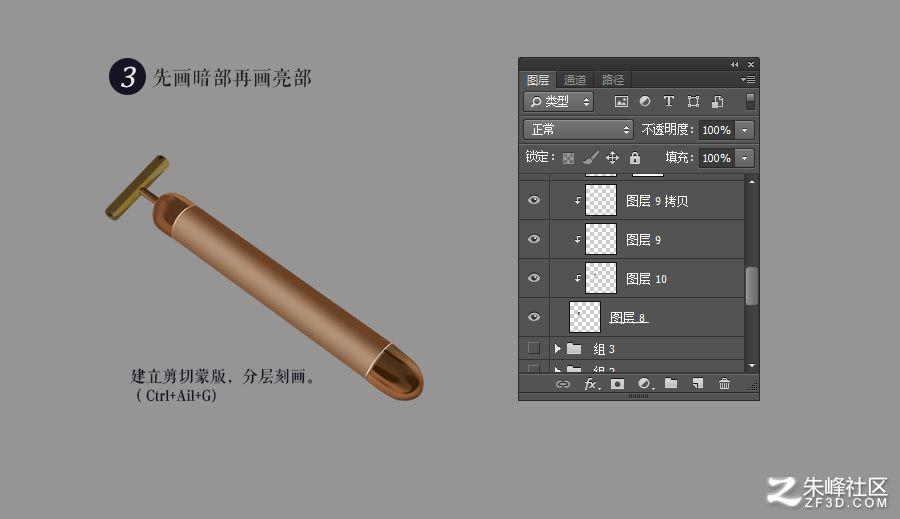Open the fill slider dropdown arrow
The image size is (900, 519).
click(744, 158)
